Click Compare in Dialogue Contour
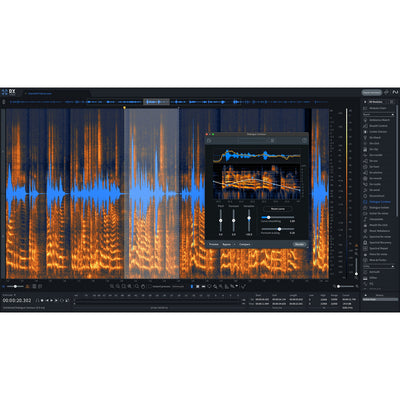The width and height of the screenshot is (400, 400). (244, 244)
